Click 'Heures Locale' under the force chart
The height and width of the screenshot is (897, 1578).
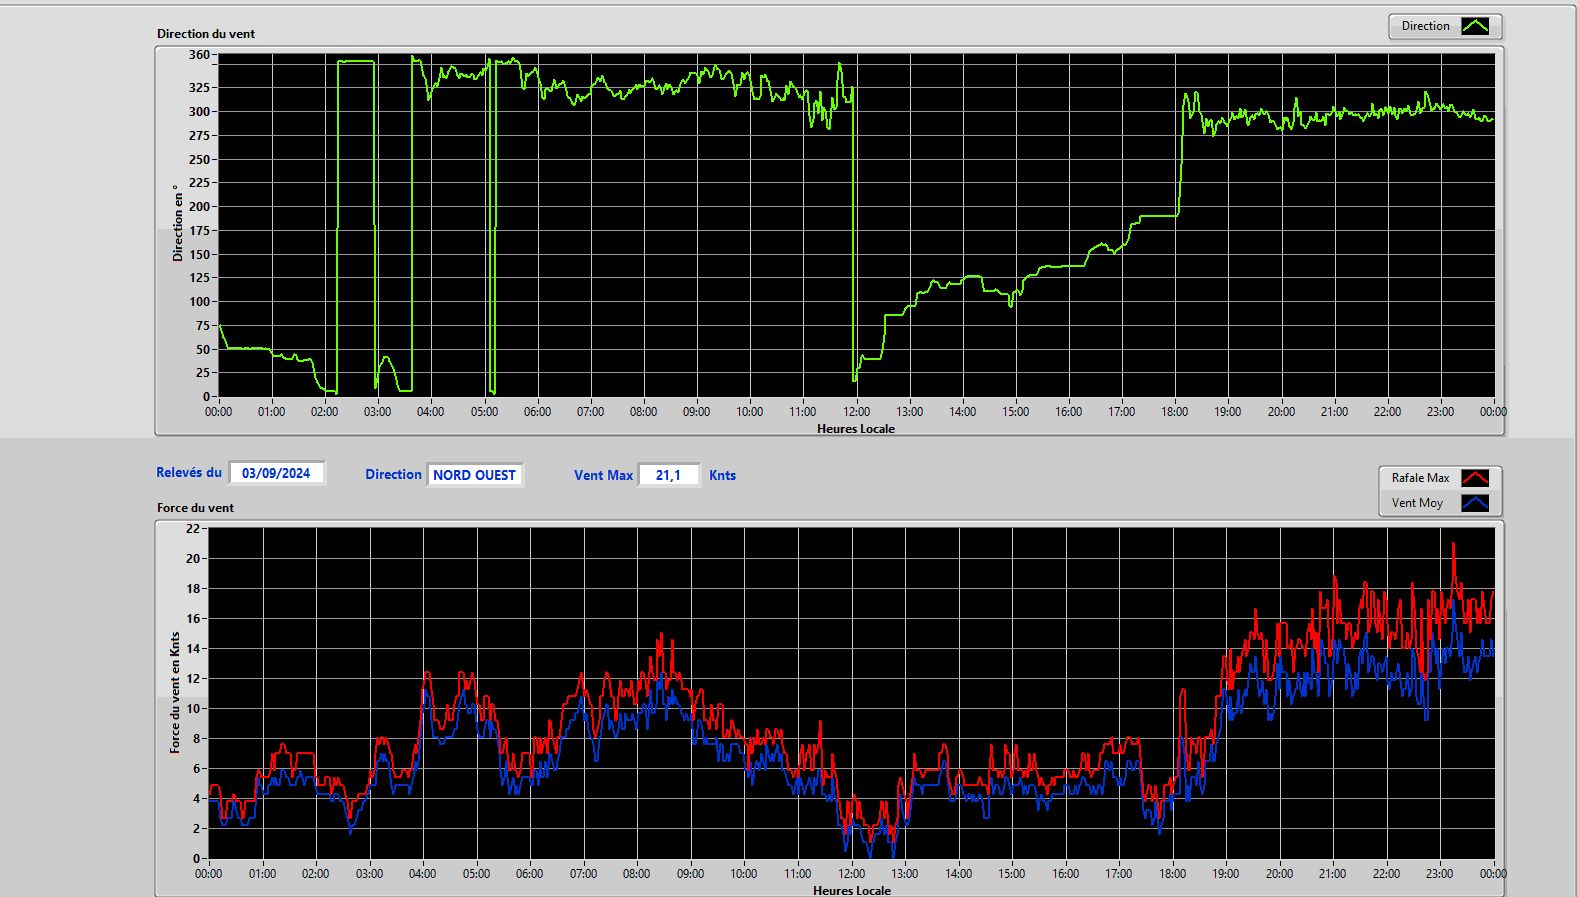click(852, 890)
